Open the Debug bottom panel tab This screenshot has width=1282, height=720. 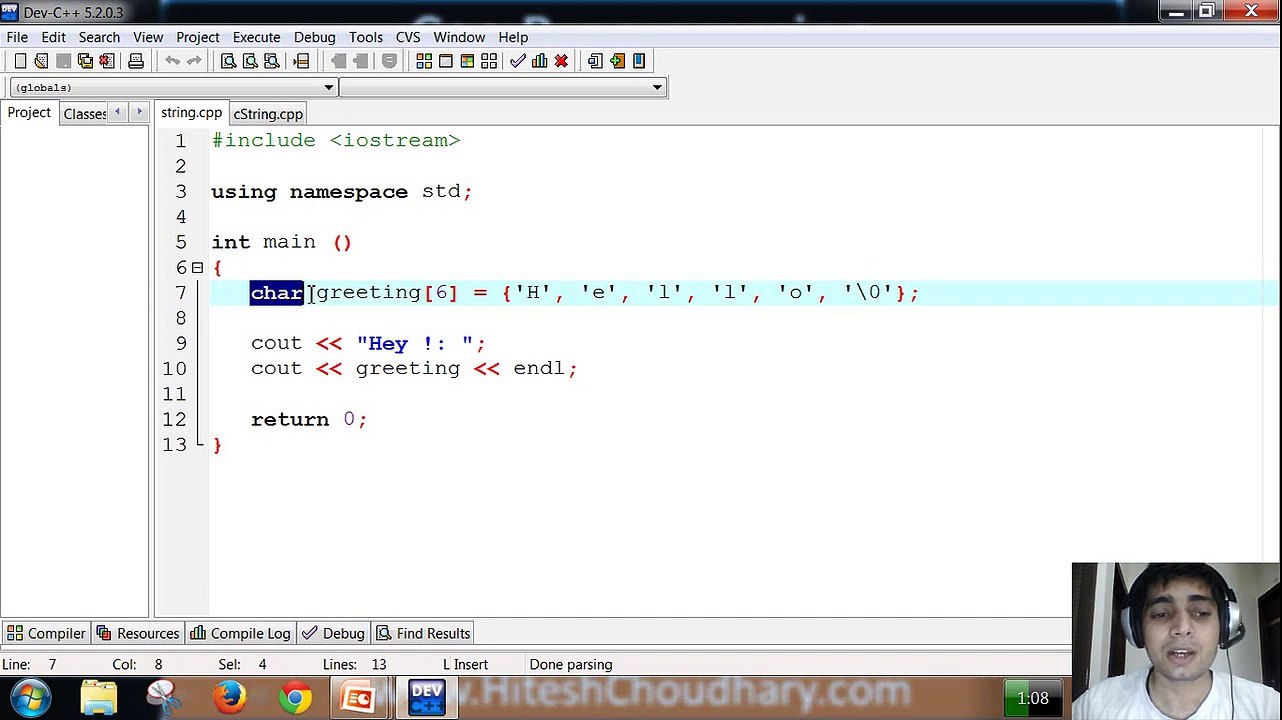(x=334, y=633)
